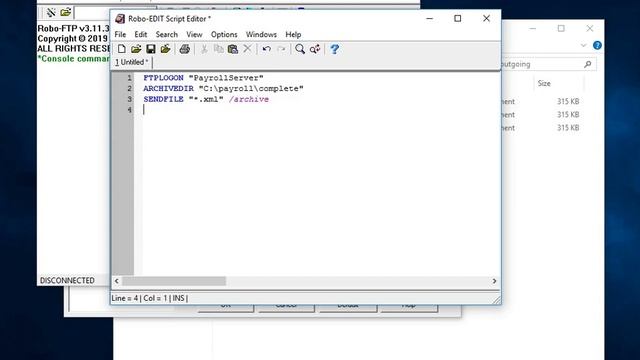Click the SENDFILE command on line 3
Image resolution: width=640 pixels, height=360 pixels.
tap(163, 99)
